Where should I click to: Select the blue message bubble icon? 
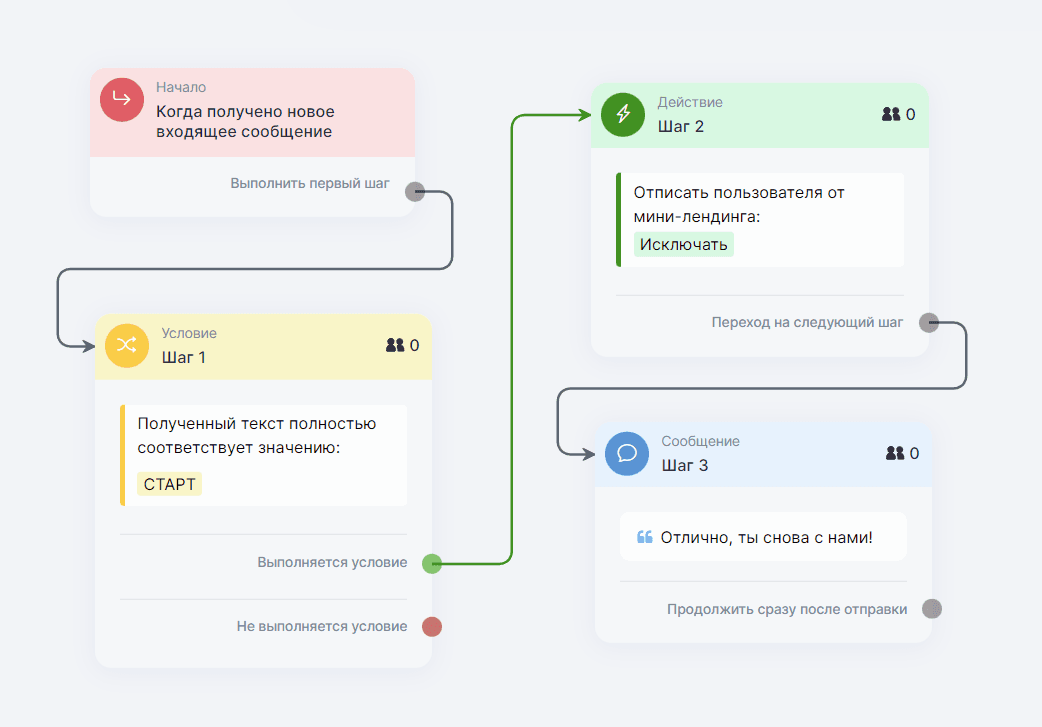point(626,454)
